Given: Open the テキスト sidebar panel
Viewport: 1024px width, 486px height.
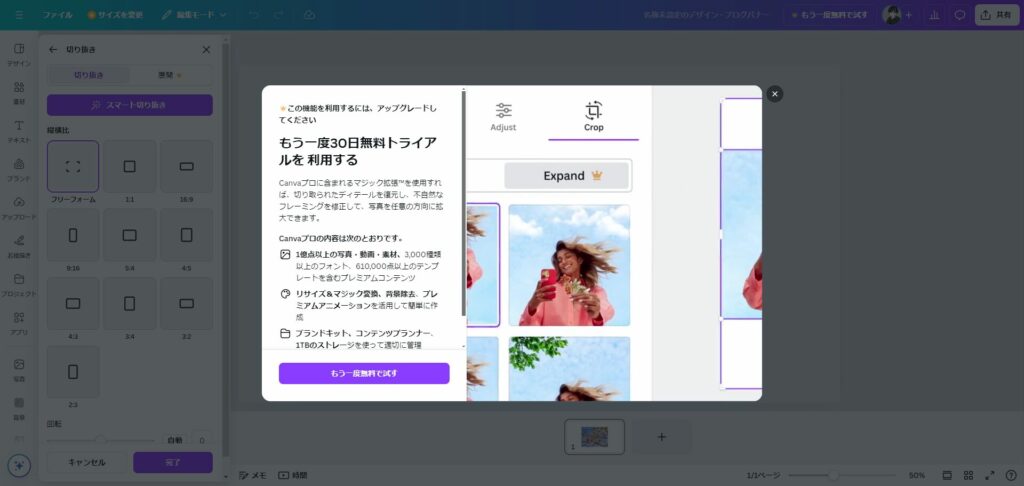Looking at the screenshot, I should tap(19, 132).
